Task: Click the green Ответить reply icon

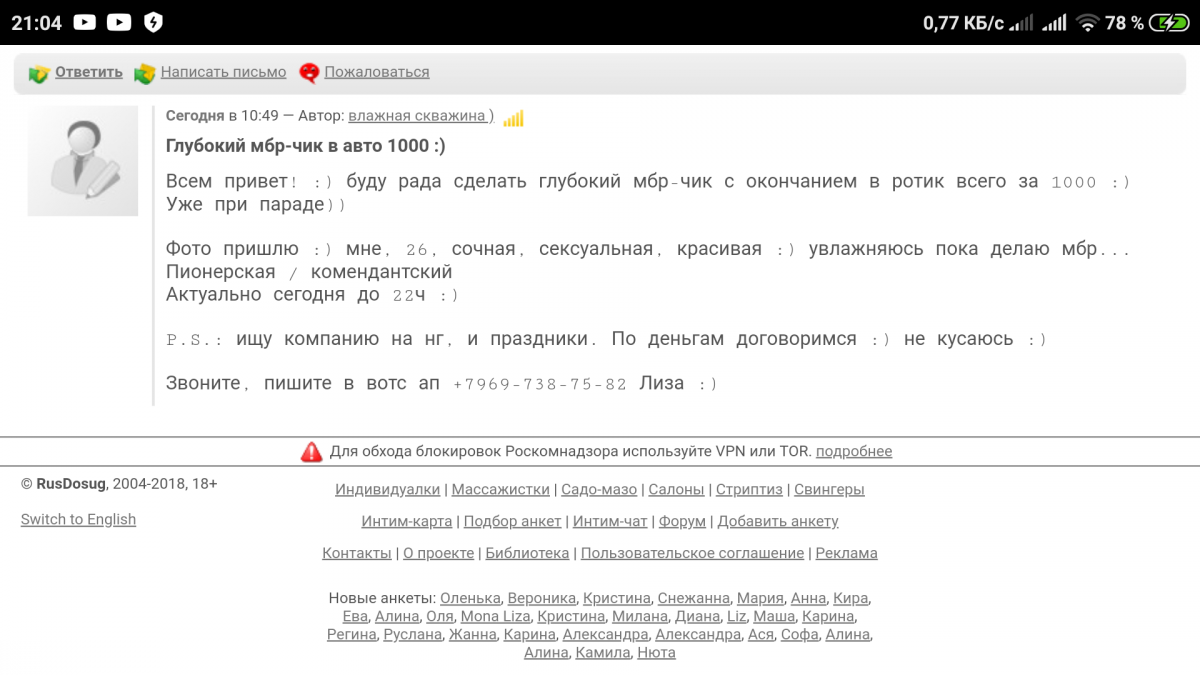Action: (39, 73)
